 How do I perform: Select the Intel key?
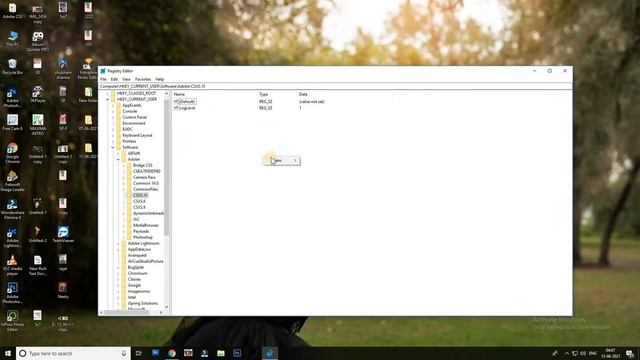[x=131, y=298]
